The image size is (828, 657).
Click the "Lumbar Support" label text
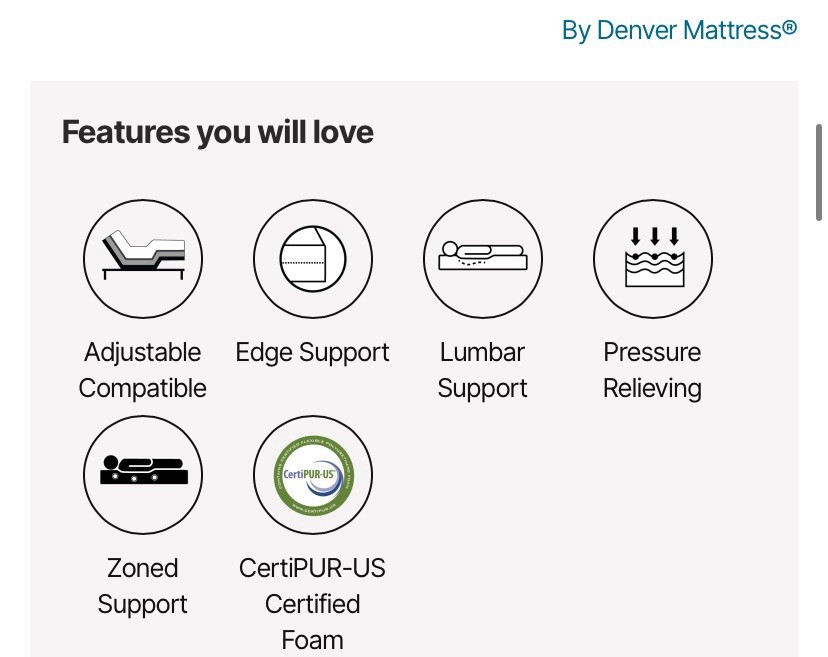click(483, 370)
